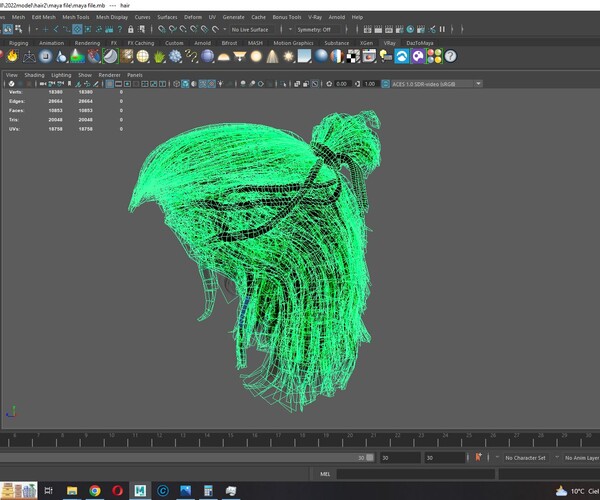
Task: Toggle use all lights bulb icon in panel toolbar
Action: [220, 84]
